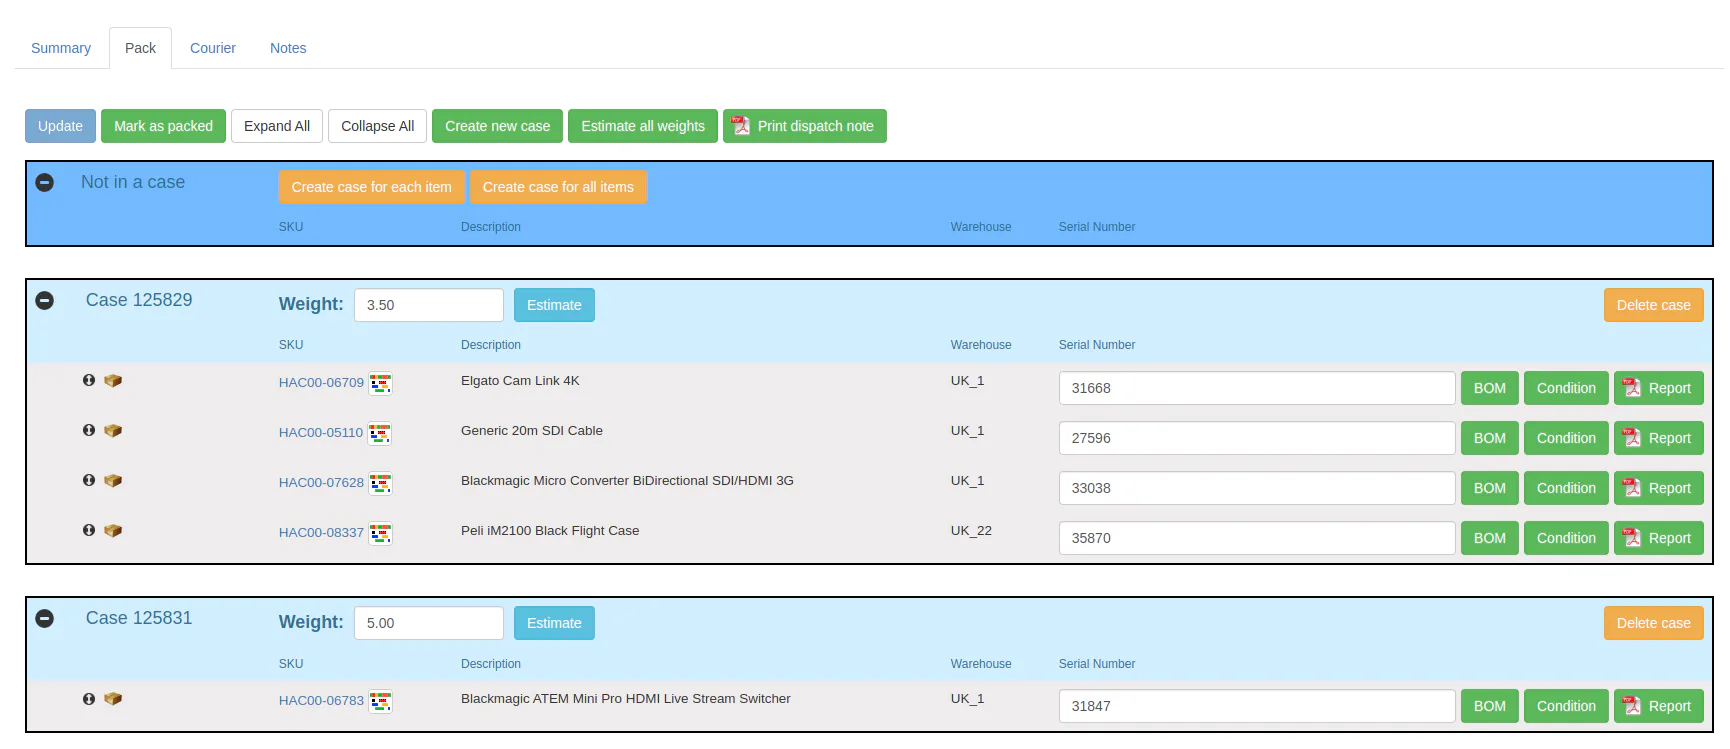Create case for each item
This screenshot has width=1730, height=749.
(372, 187)
